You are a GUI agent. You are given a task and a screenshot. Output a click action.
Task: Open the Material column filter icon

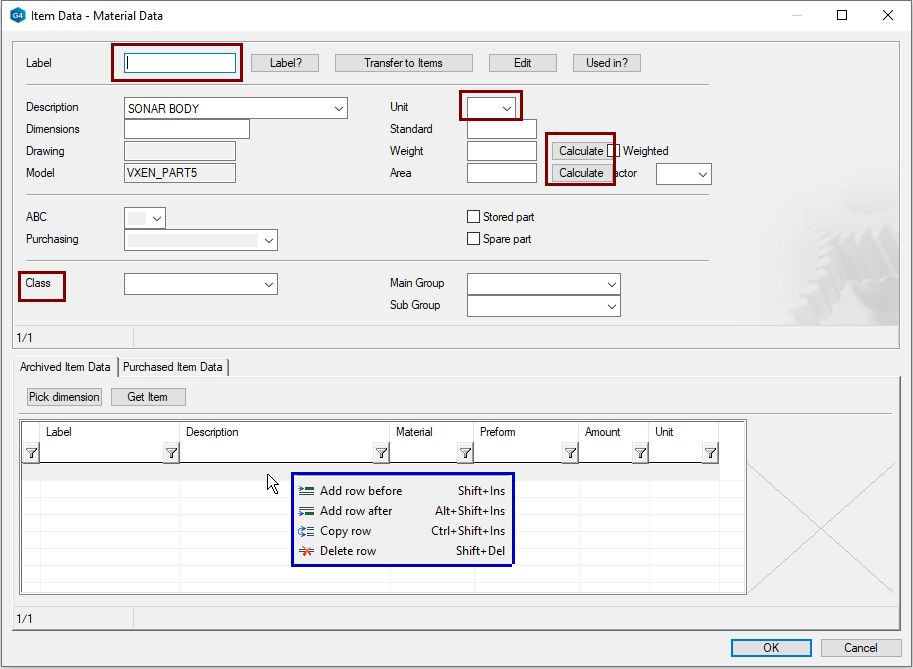coord(465,454)
